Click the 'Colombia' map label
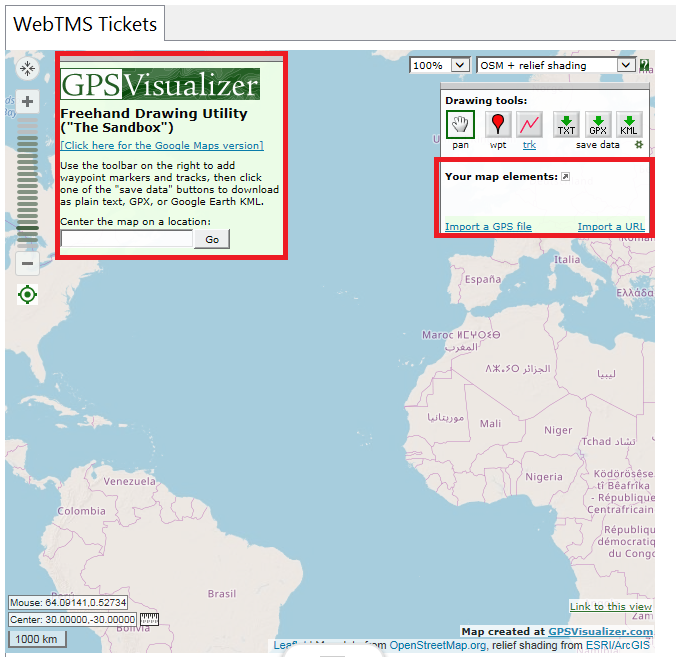This screenshot has width=676, height=657. (x=81, y=511)
